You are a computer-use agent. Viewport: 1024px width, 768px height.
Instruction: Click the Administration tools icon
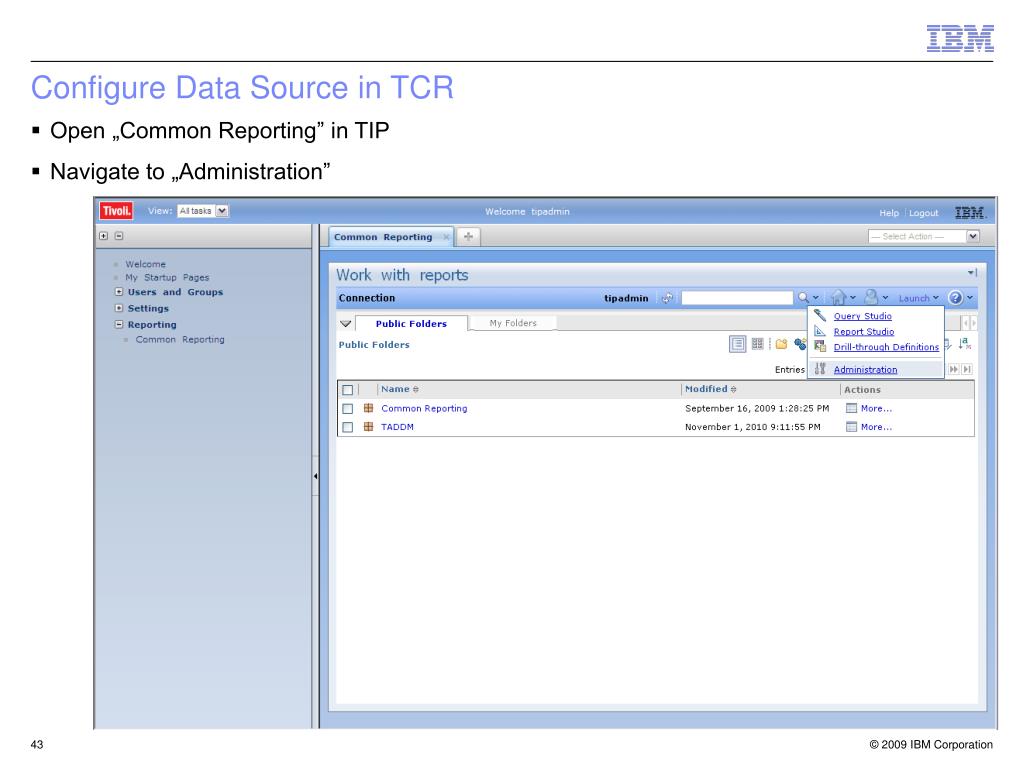[x=820, y=369]
